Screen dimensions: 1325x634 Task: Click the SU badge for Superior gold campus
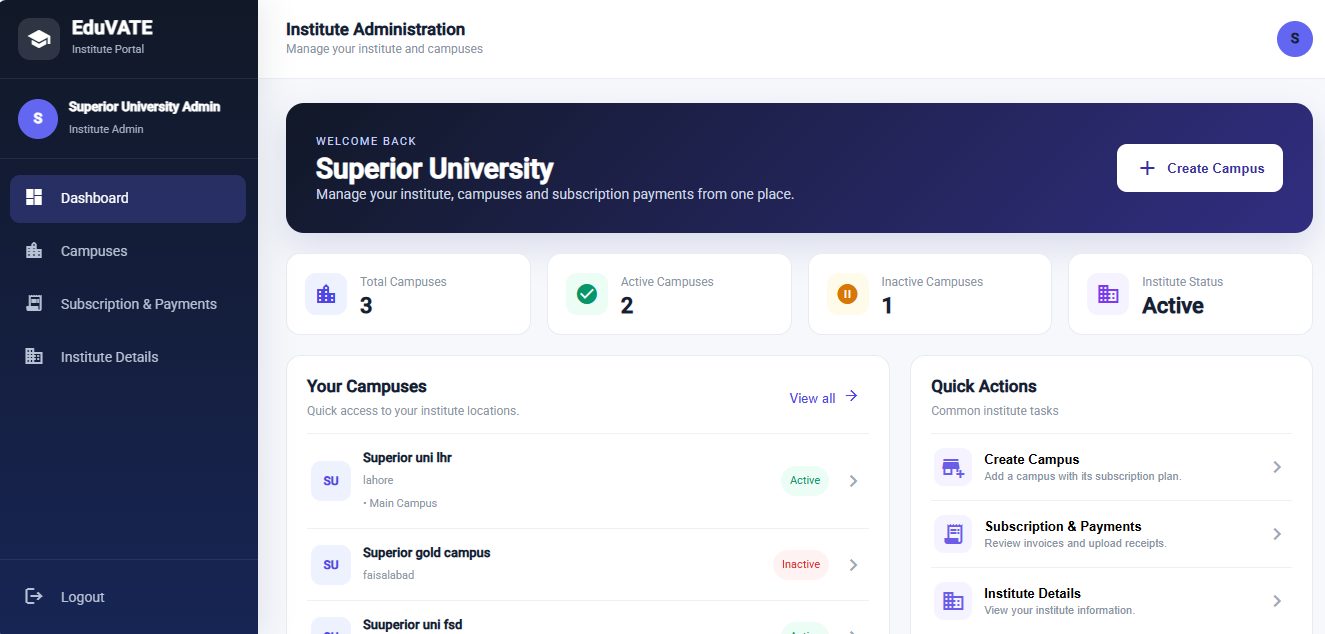point(331,565)
